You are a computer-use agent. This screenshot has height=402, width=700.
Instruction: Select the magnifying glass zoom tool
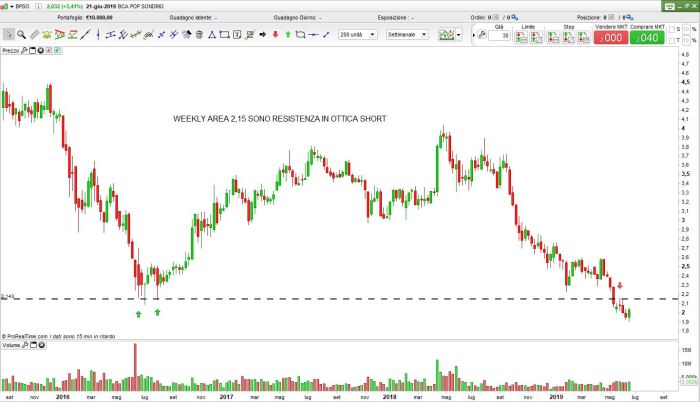point(21,35)
